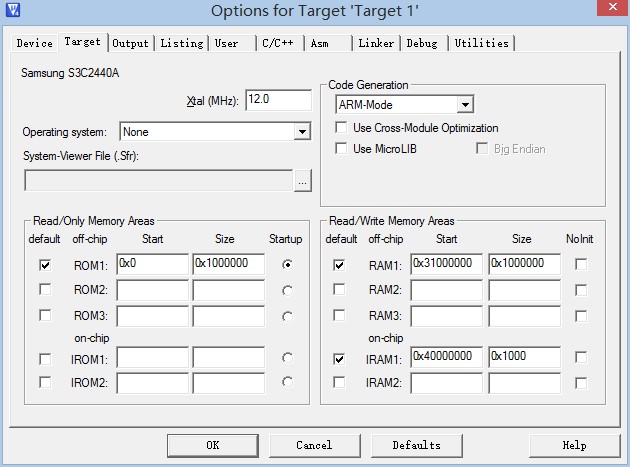This screenshot has width=630, height=467.
Task: Enable Use Cross-Module Optimization
Action: click(341, 127)
